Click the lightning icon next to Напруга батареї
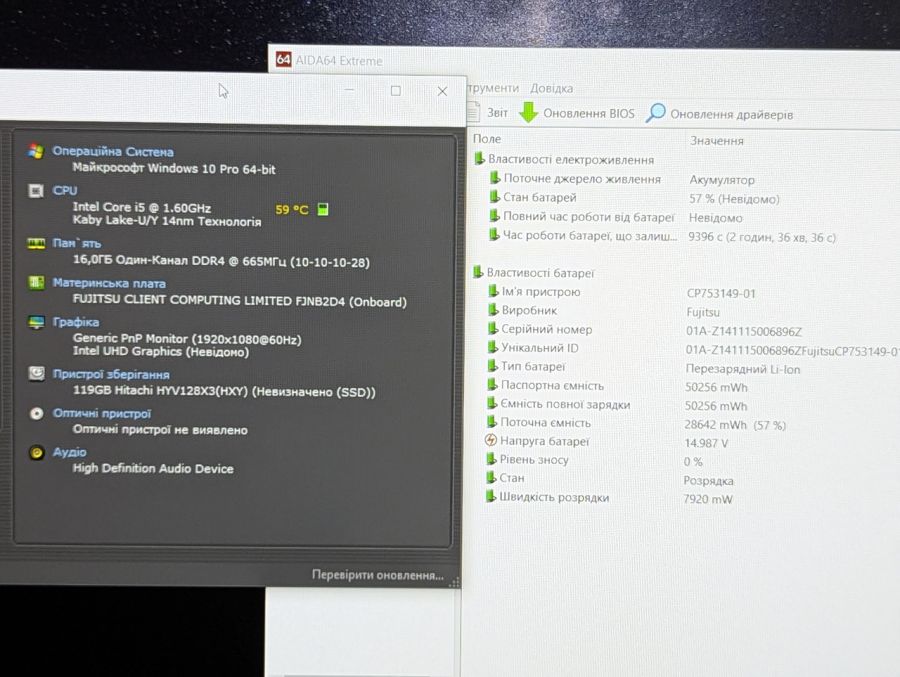 pos(491,440)
